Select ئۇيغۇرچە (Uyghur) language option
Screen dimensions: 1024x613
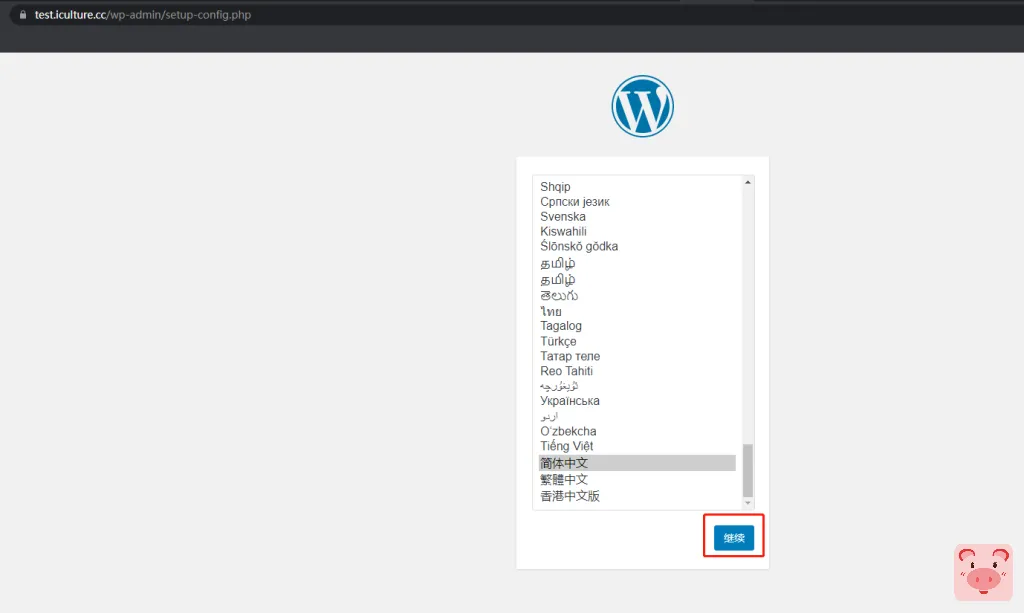pos(637,386)
